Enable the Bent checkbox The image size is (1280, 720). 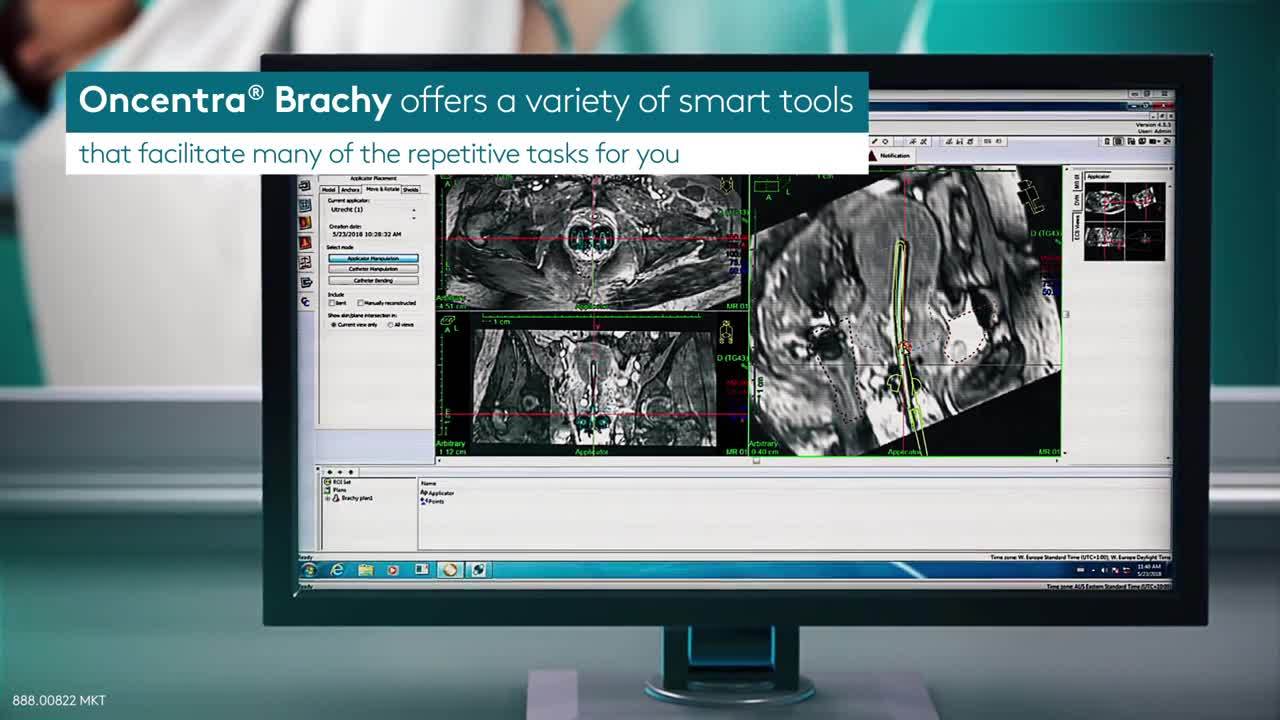click(332, 303)
